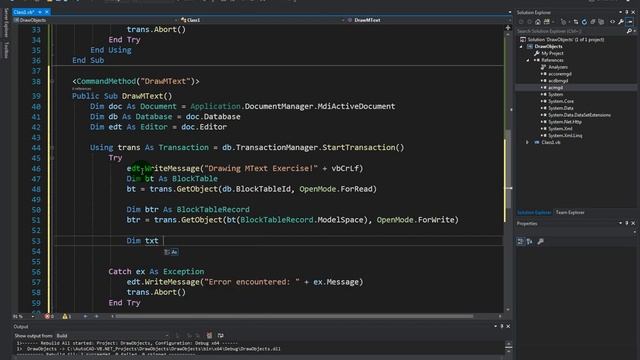
Task: Click the Categorized view icon in Properties panel
Action: pos(520,242)
